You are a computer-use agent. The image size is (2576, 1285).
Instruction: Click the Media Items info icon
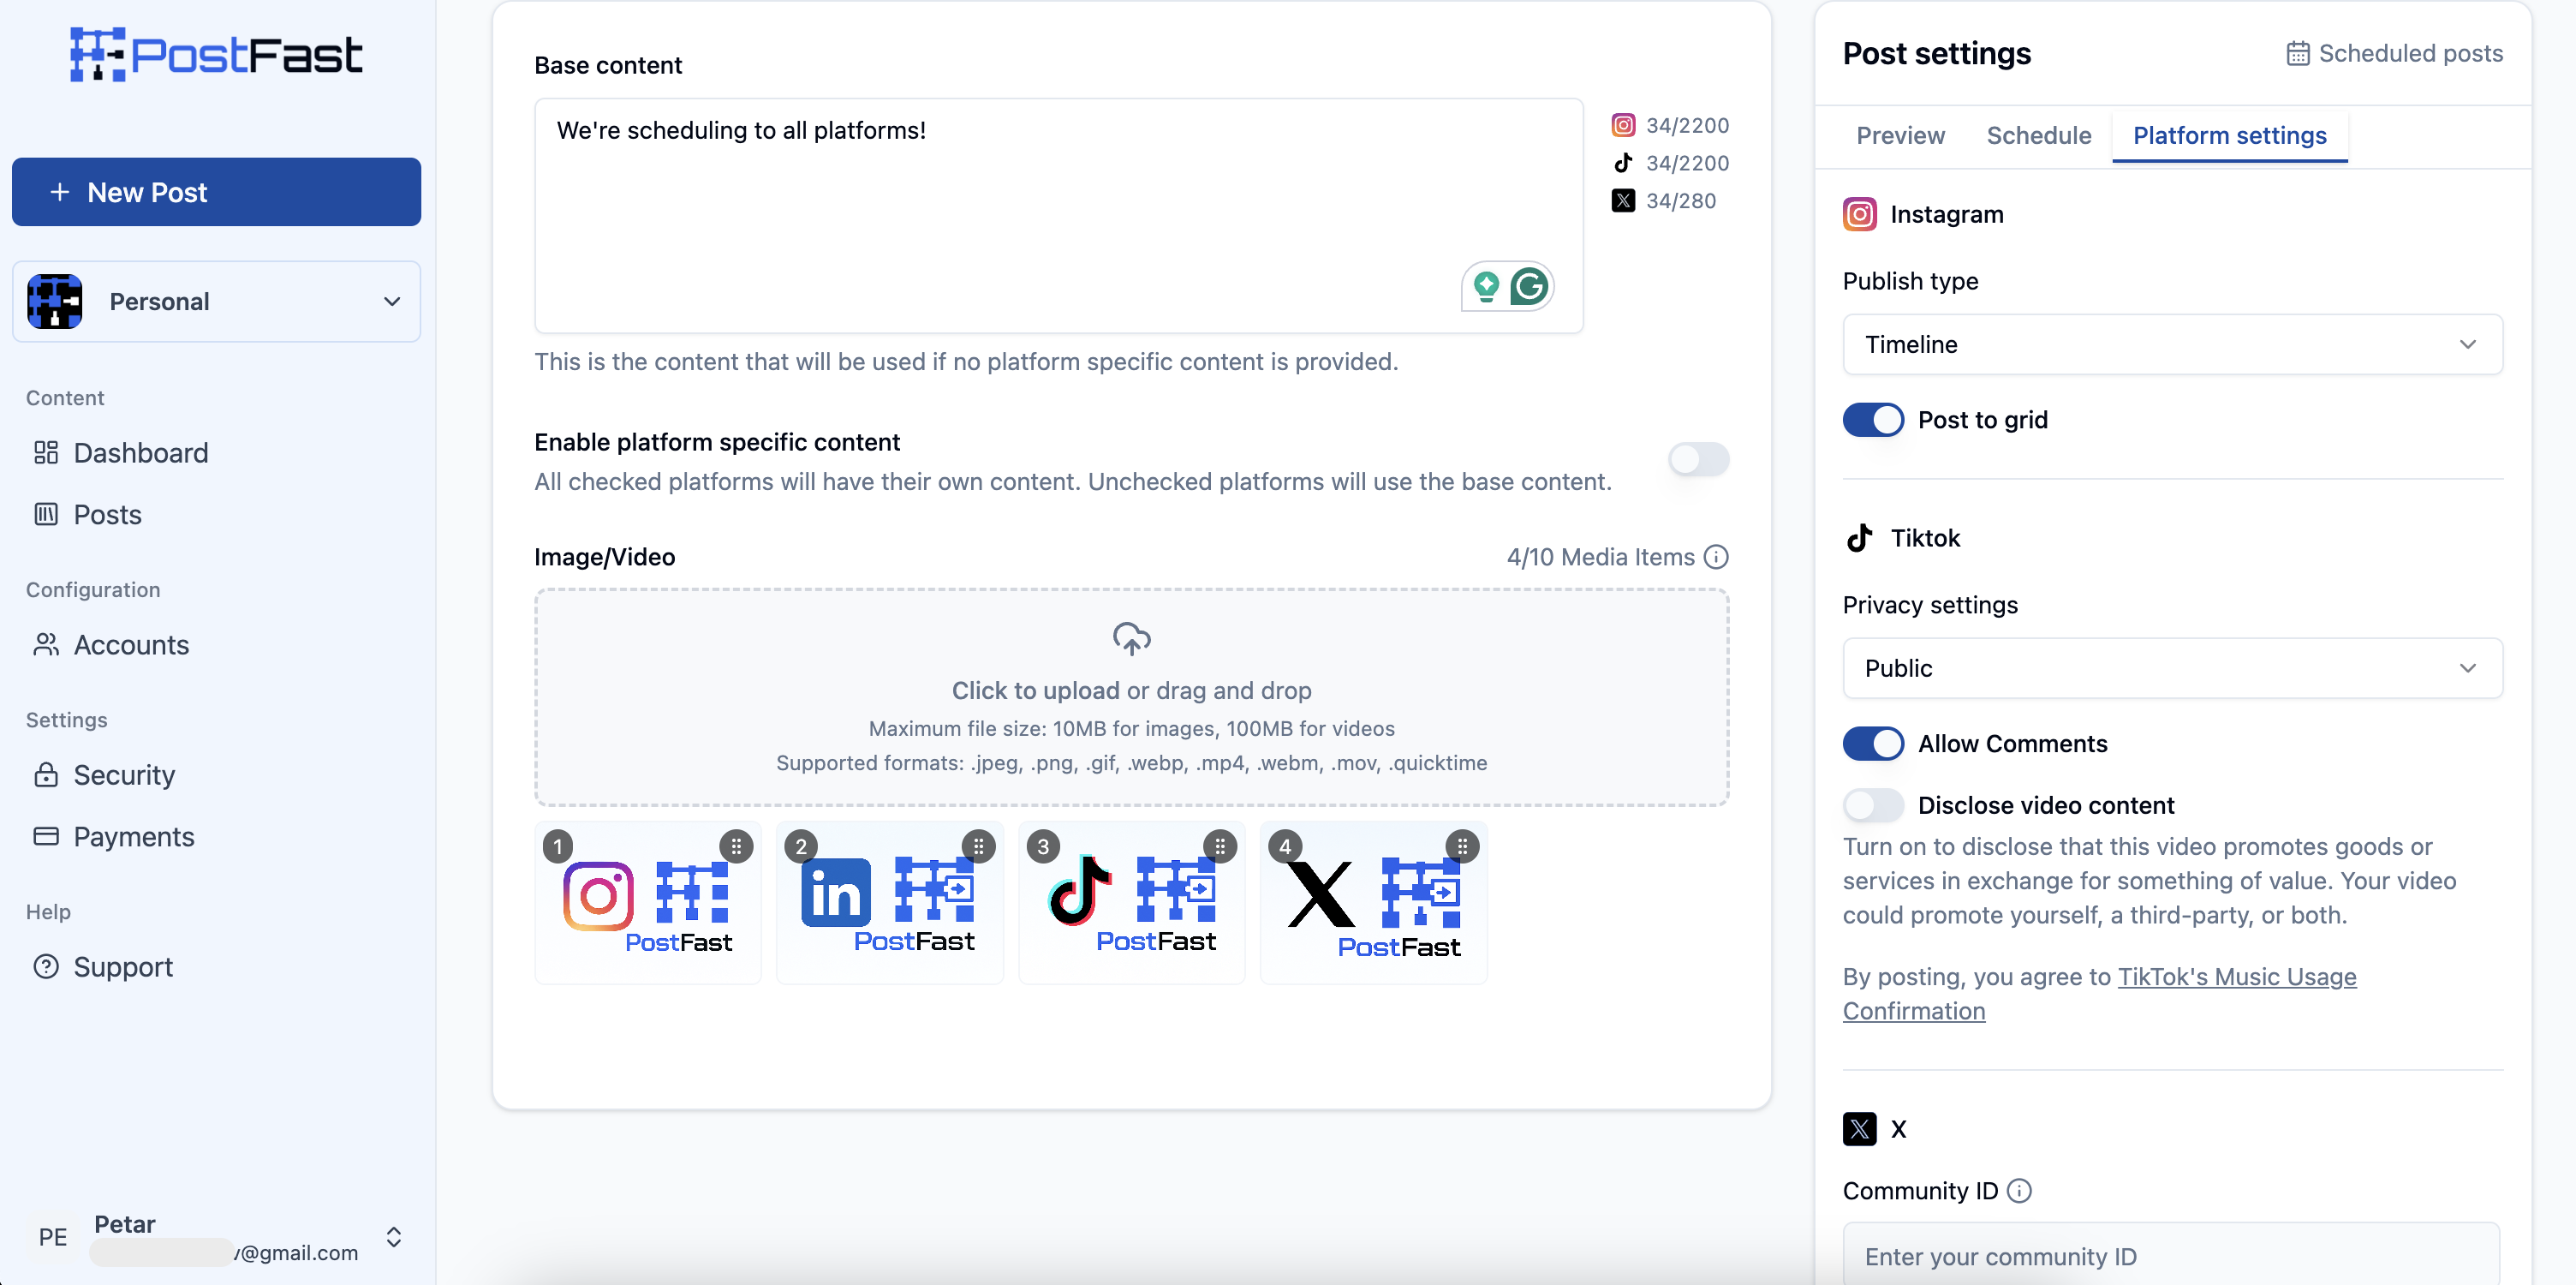(x=1716, y=557)
